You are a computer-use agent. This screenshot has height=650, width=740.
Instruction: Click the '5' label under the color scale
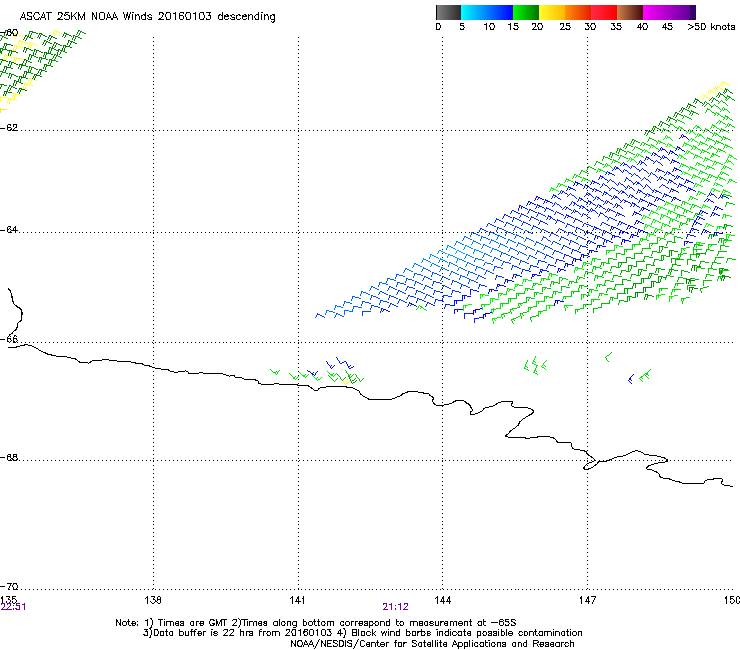tap(462, 27)
